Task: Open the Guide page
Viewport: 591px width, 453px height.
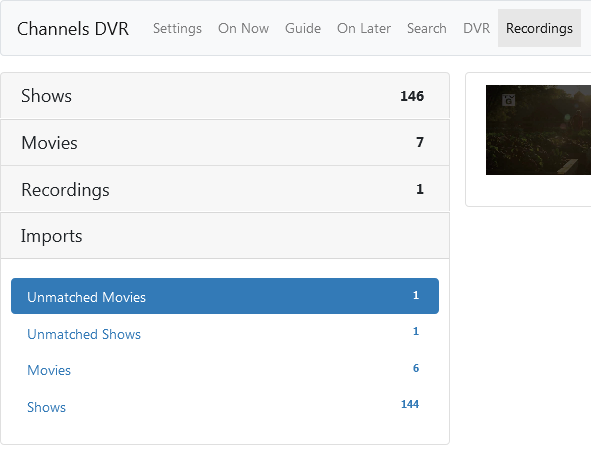Action: tap(303, 28)
